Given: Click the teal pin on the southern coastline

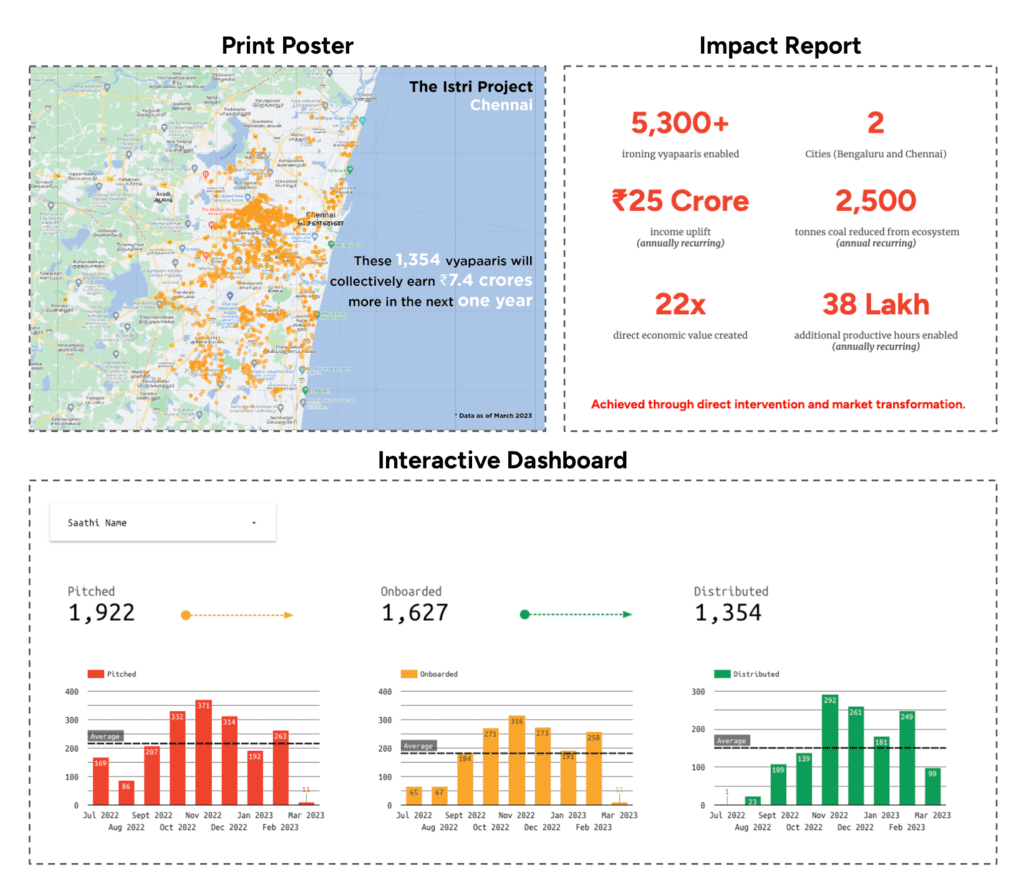Looking at the screenshot, I should 301,367.
